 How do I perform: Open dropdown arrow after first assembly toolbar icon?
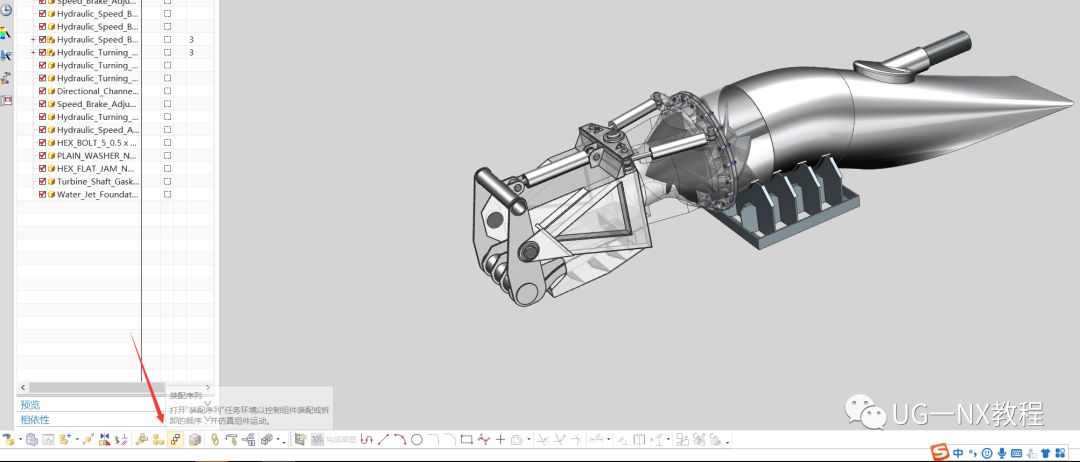[x=21, y=439]
